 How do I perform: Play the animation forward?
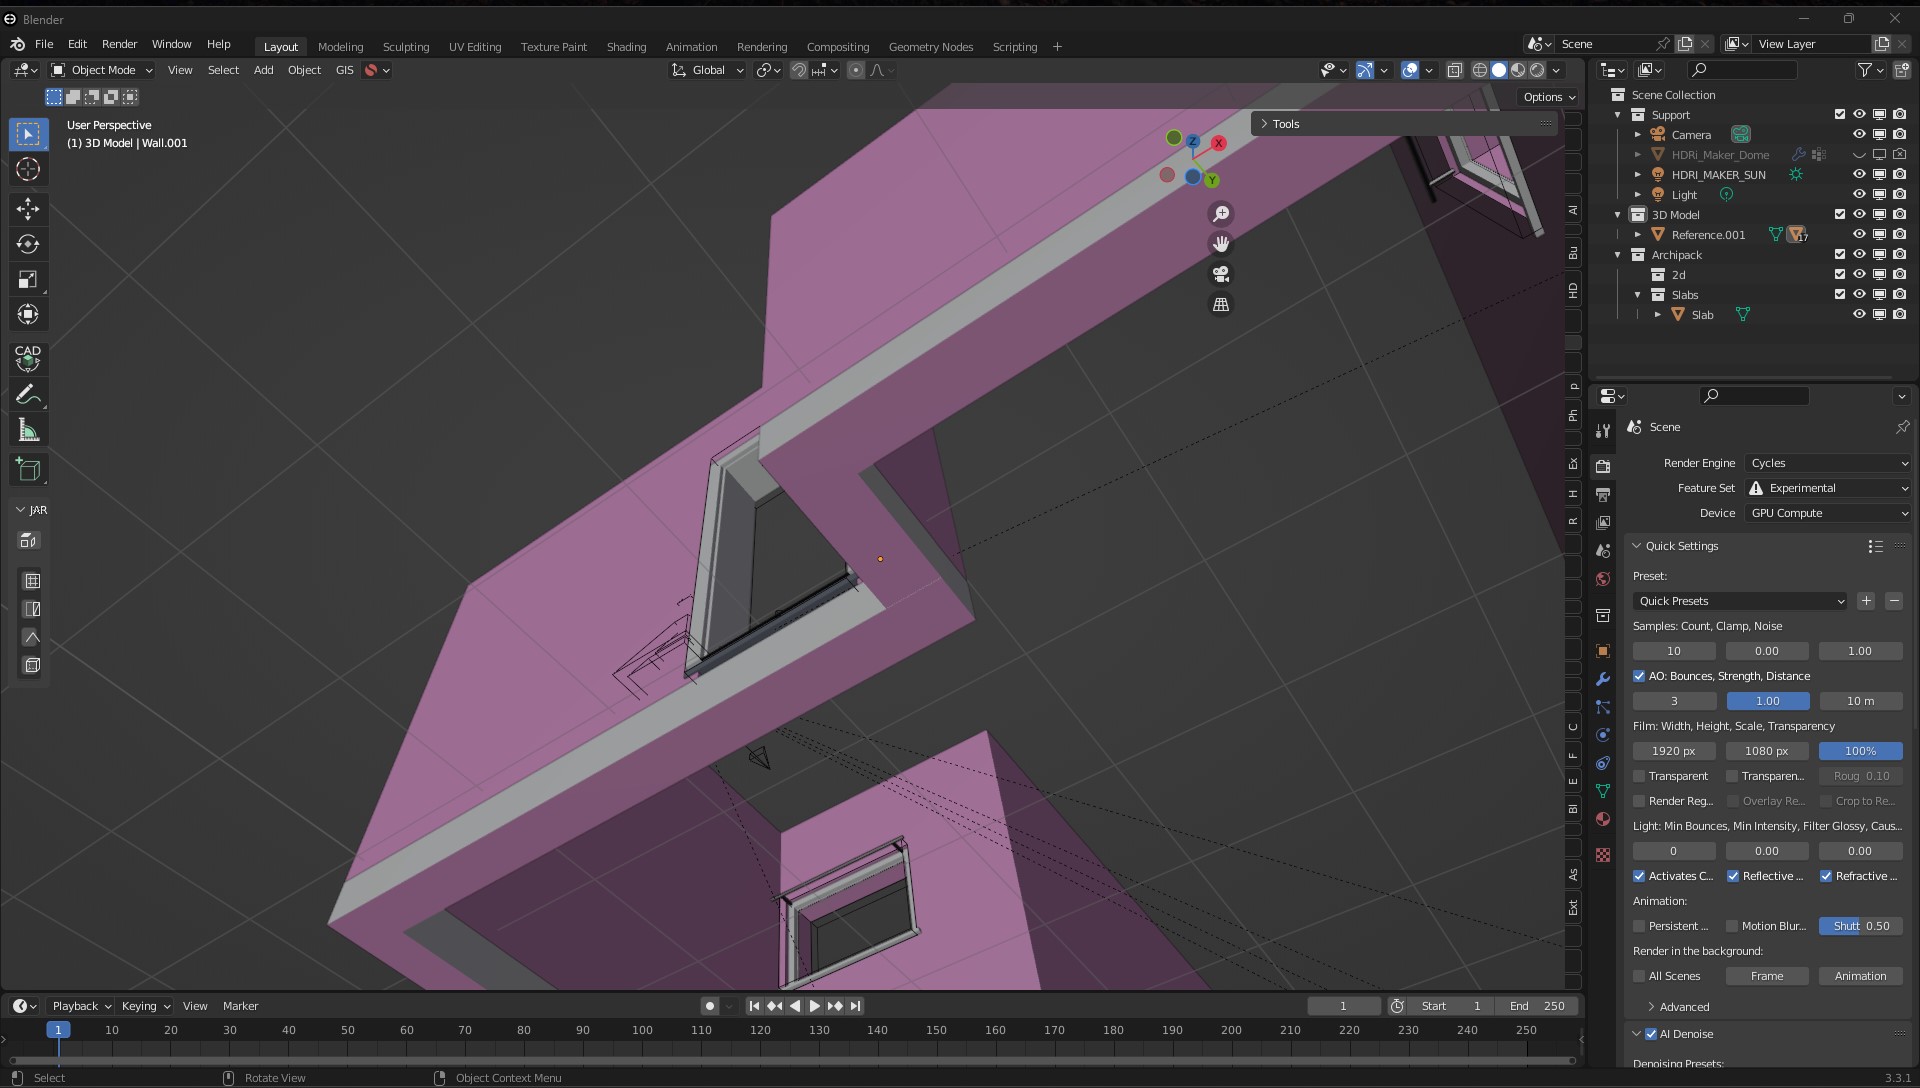pyautogui.click(x=814, y=1006)
